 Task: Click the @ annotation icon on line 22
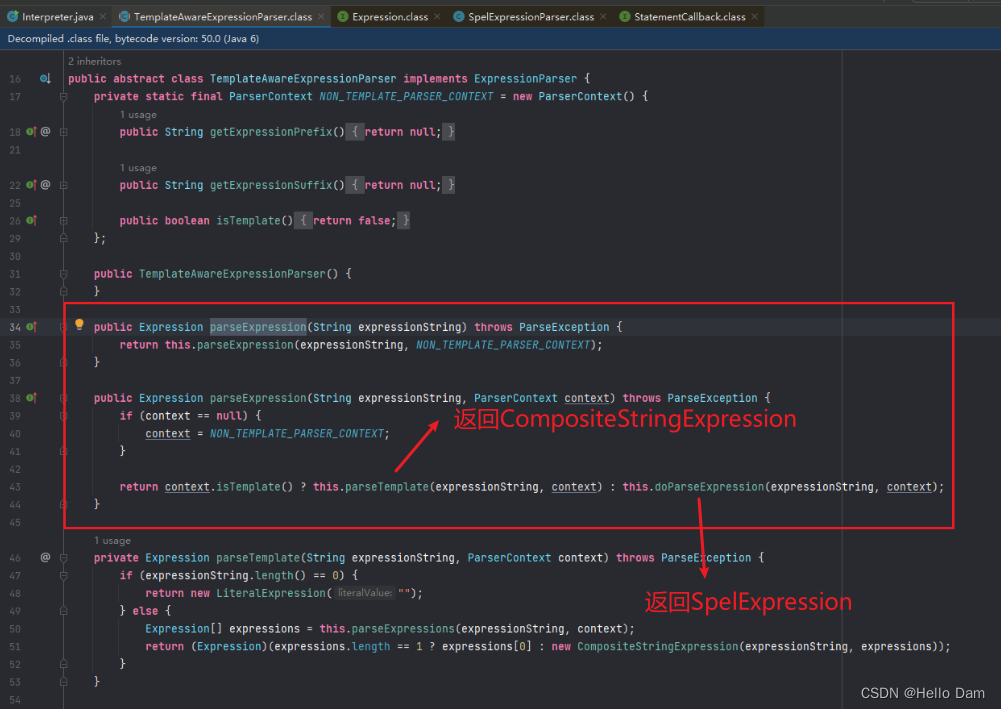[x=45, y=184]
